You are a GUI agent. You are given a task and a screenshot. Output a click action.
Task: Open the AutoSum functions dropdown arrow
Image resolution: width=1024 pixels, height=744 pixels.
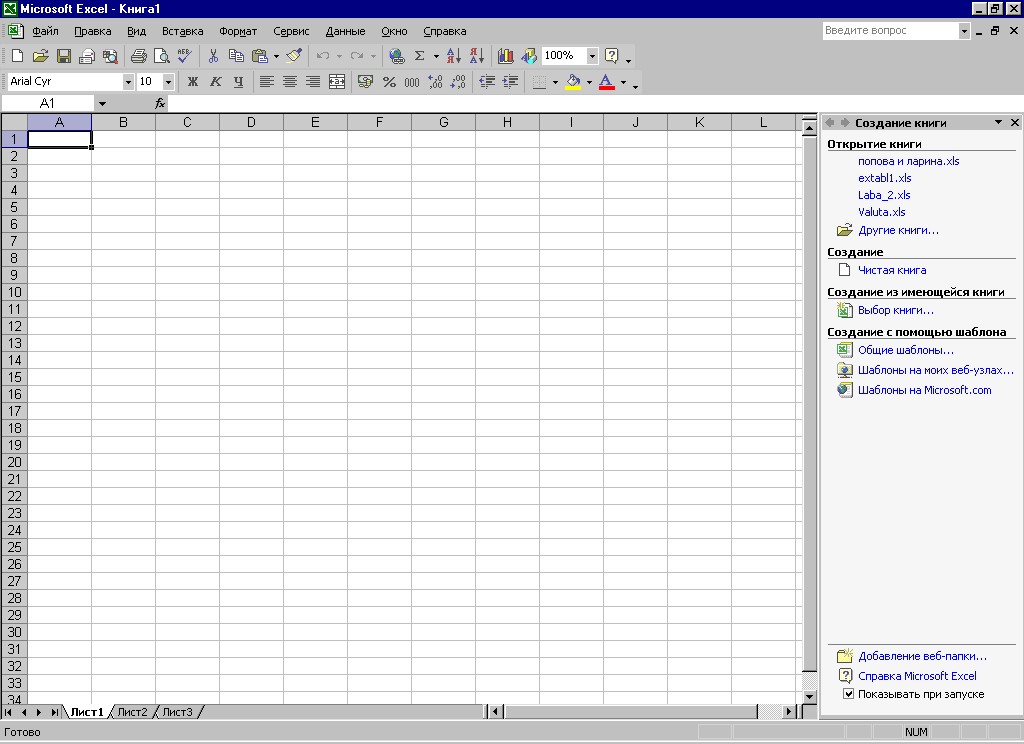coord(436,56)
